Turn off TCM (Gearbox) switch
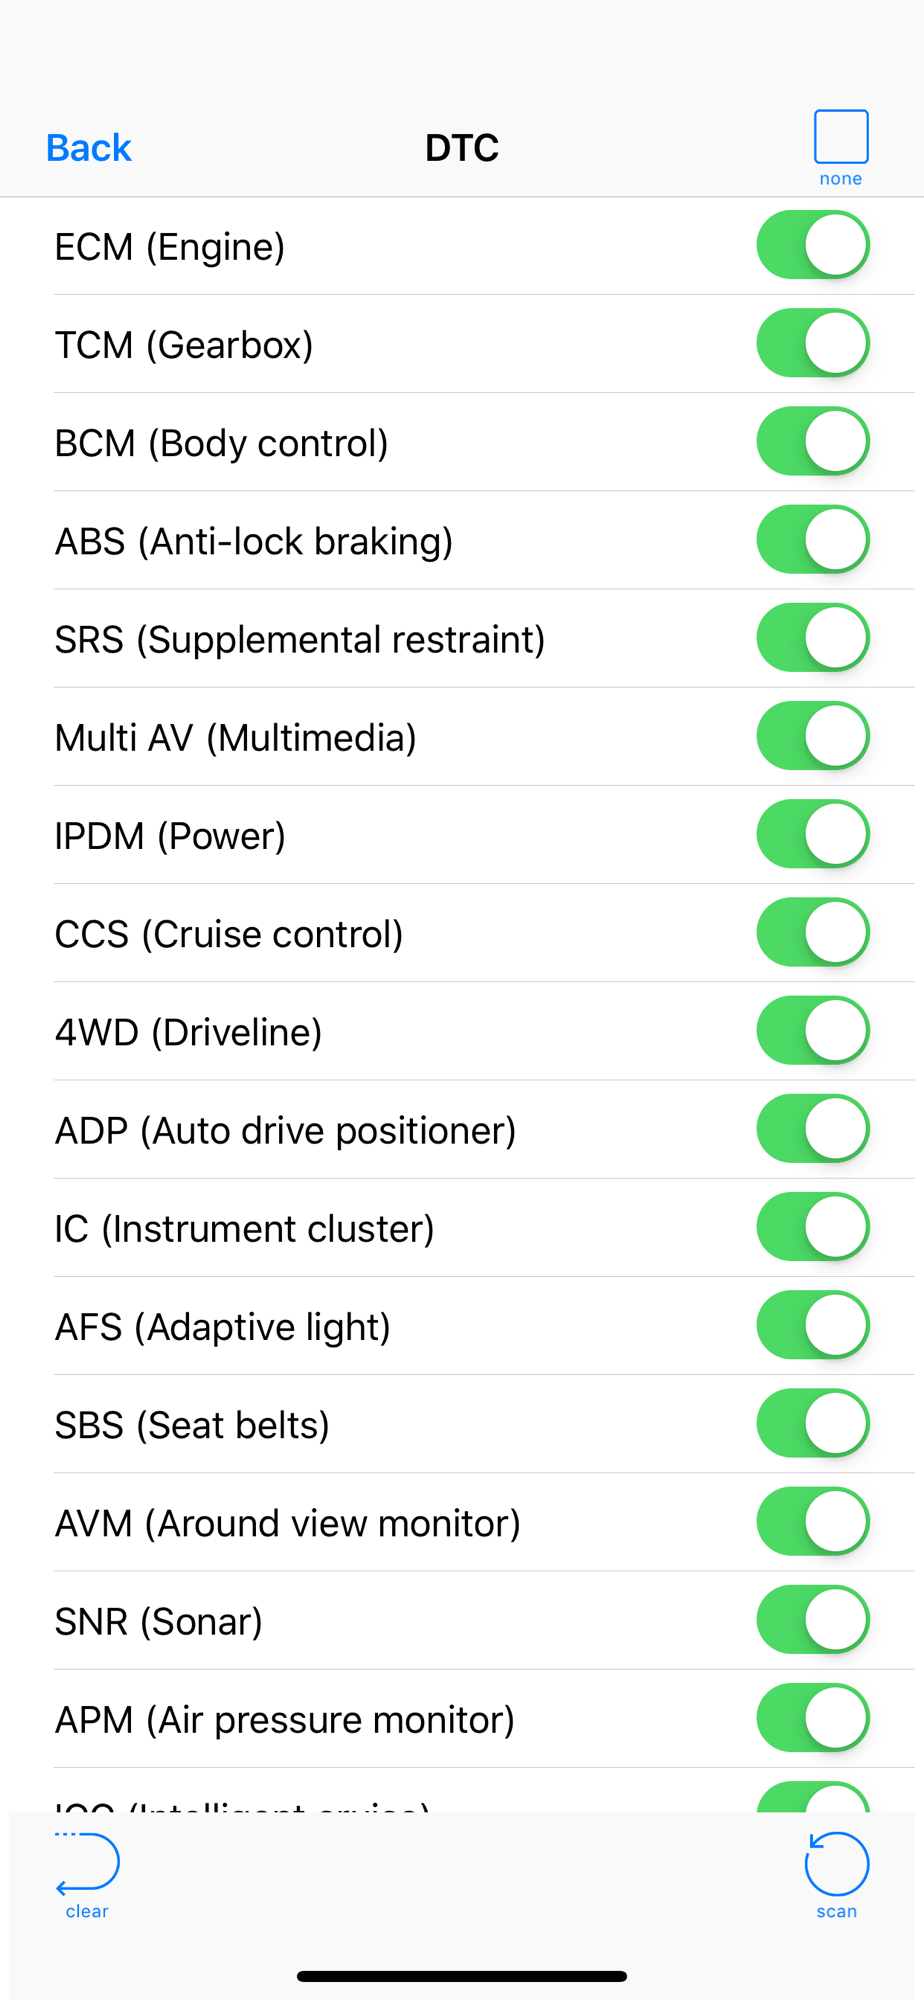 coord(813,343)
